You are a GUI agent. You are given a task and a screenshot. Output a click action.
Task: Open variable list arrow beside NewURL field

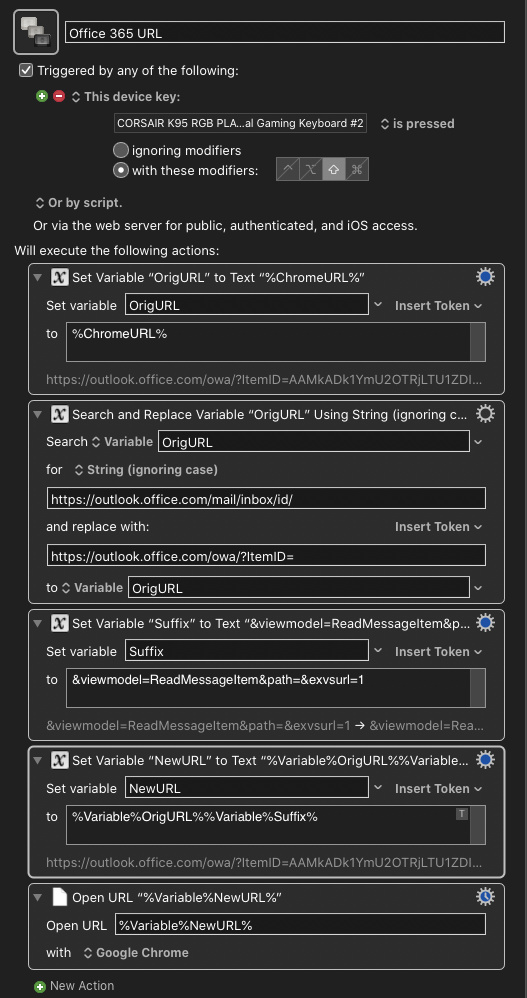(378, 788)
